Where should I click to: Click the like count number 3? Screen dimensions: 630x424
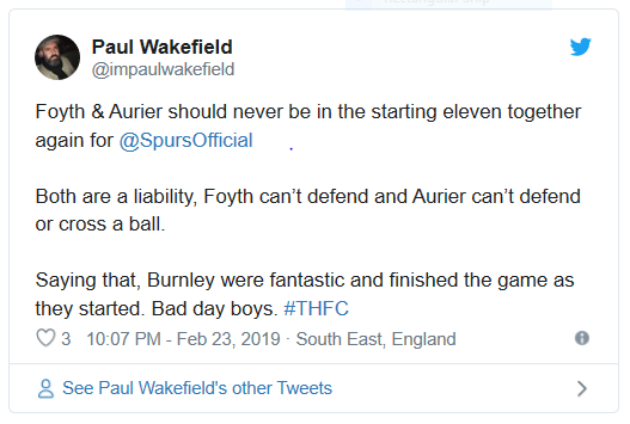66,339
